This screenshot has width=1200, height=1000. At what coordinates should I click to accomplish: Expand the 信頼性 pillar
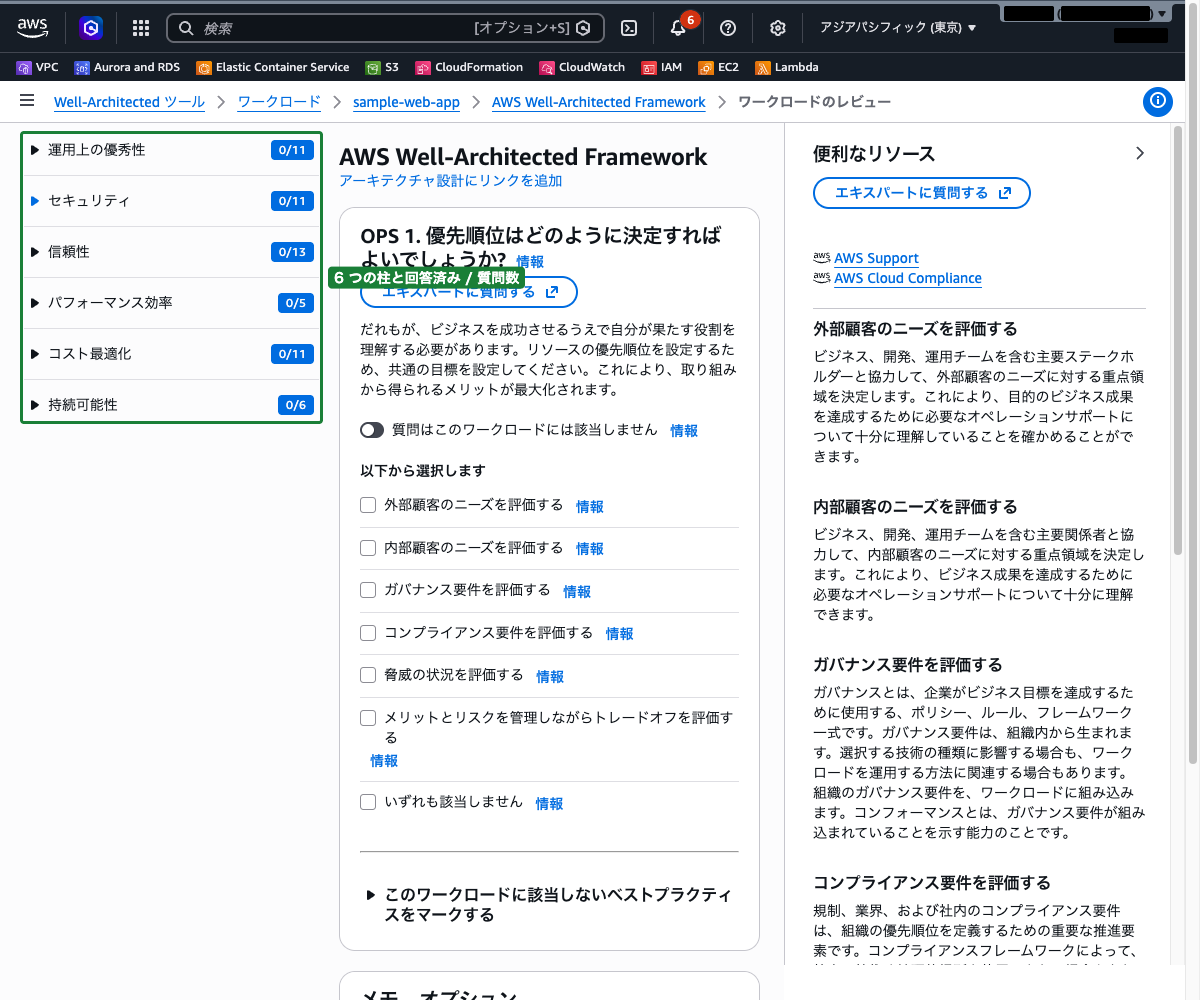(x=35, y=252)
